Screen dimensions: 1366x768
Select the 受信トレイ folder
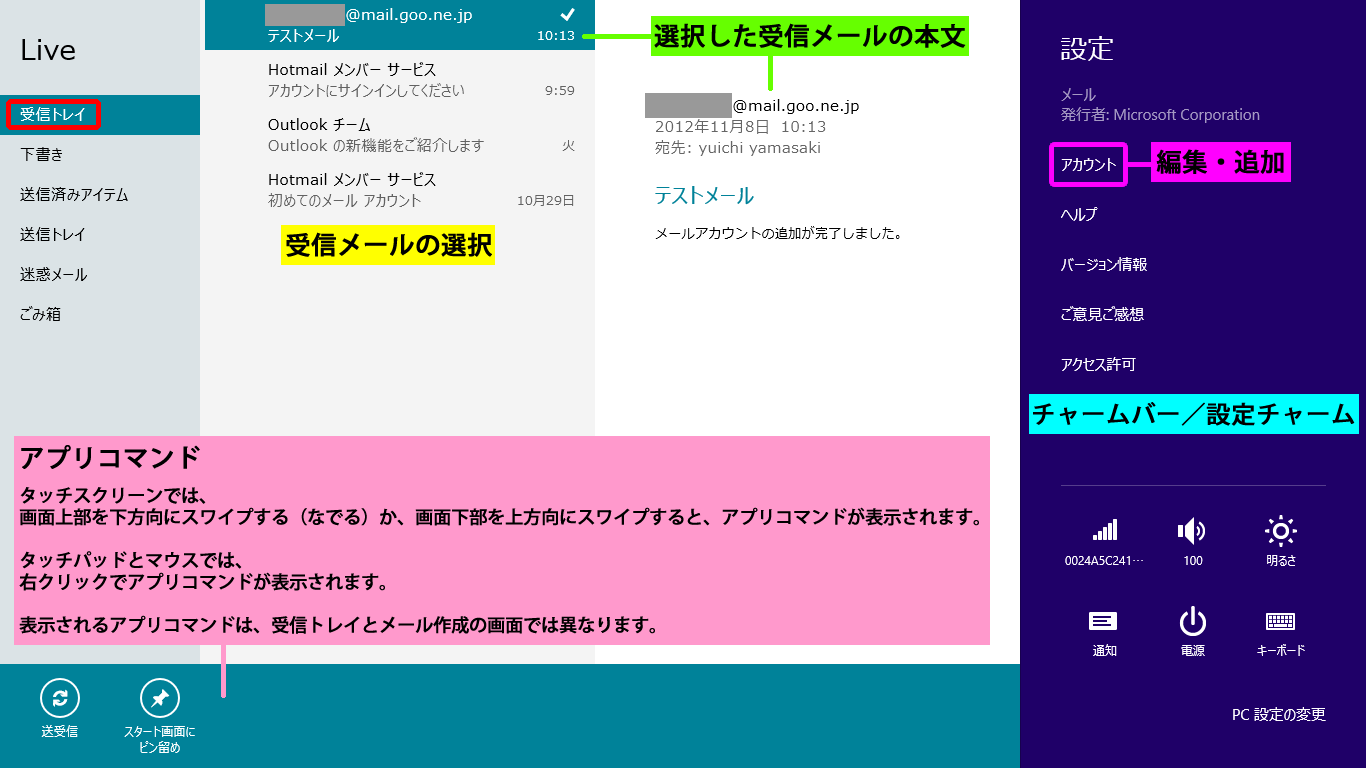pos(54,115)
